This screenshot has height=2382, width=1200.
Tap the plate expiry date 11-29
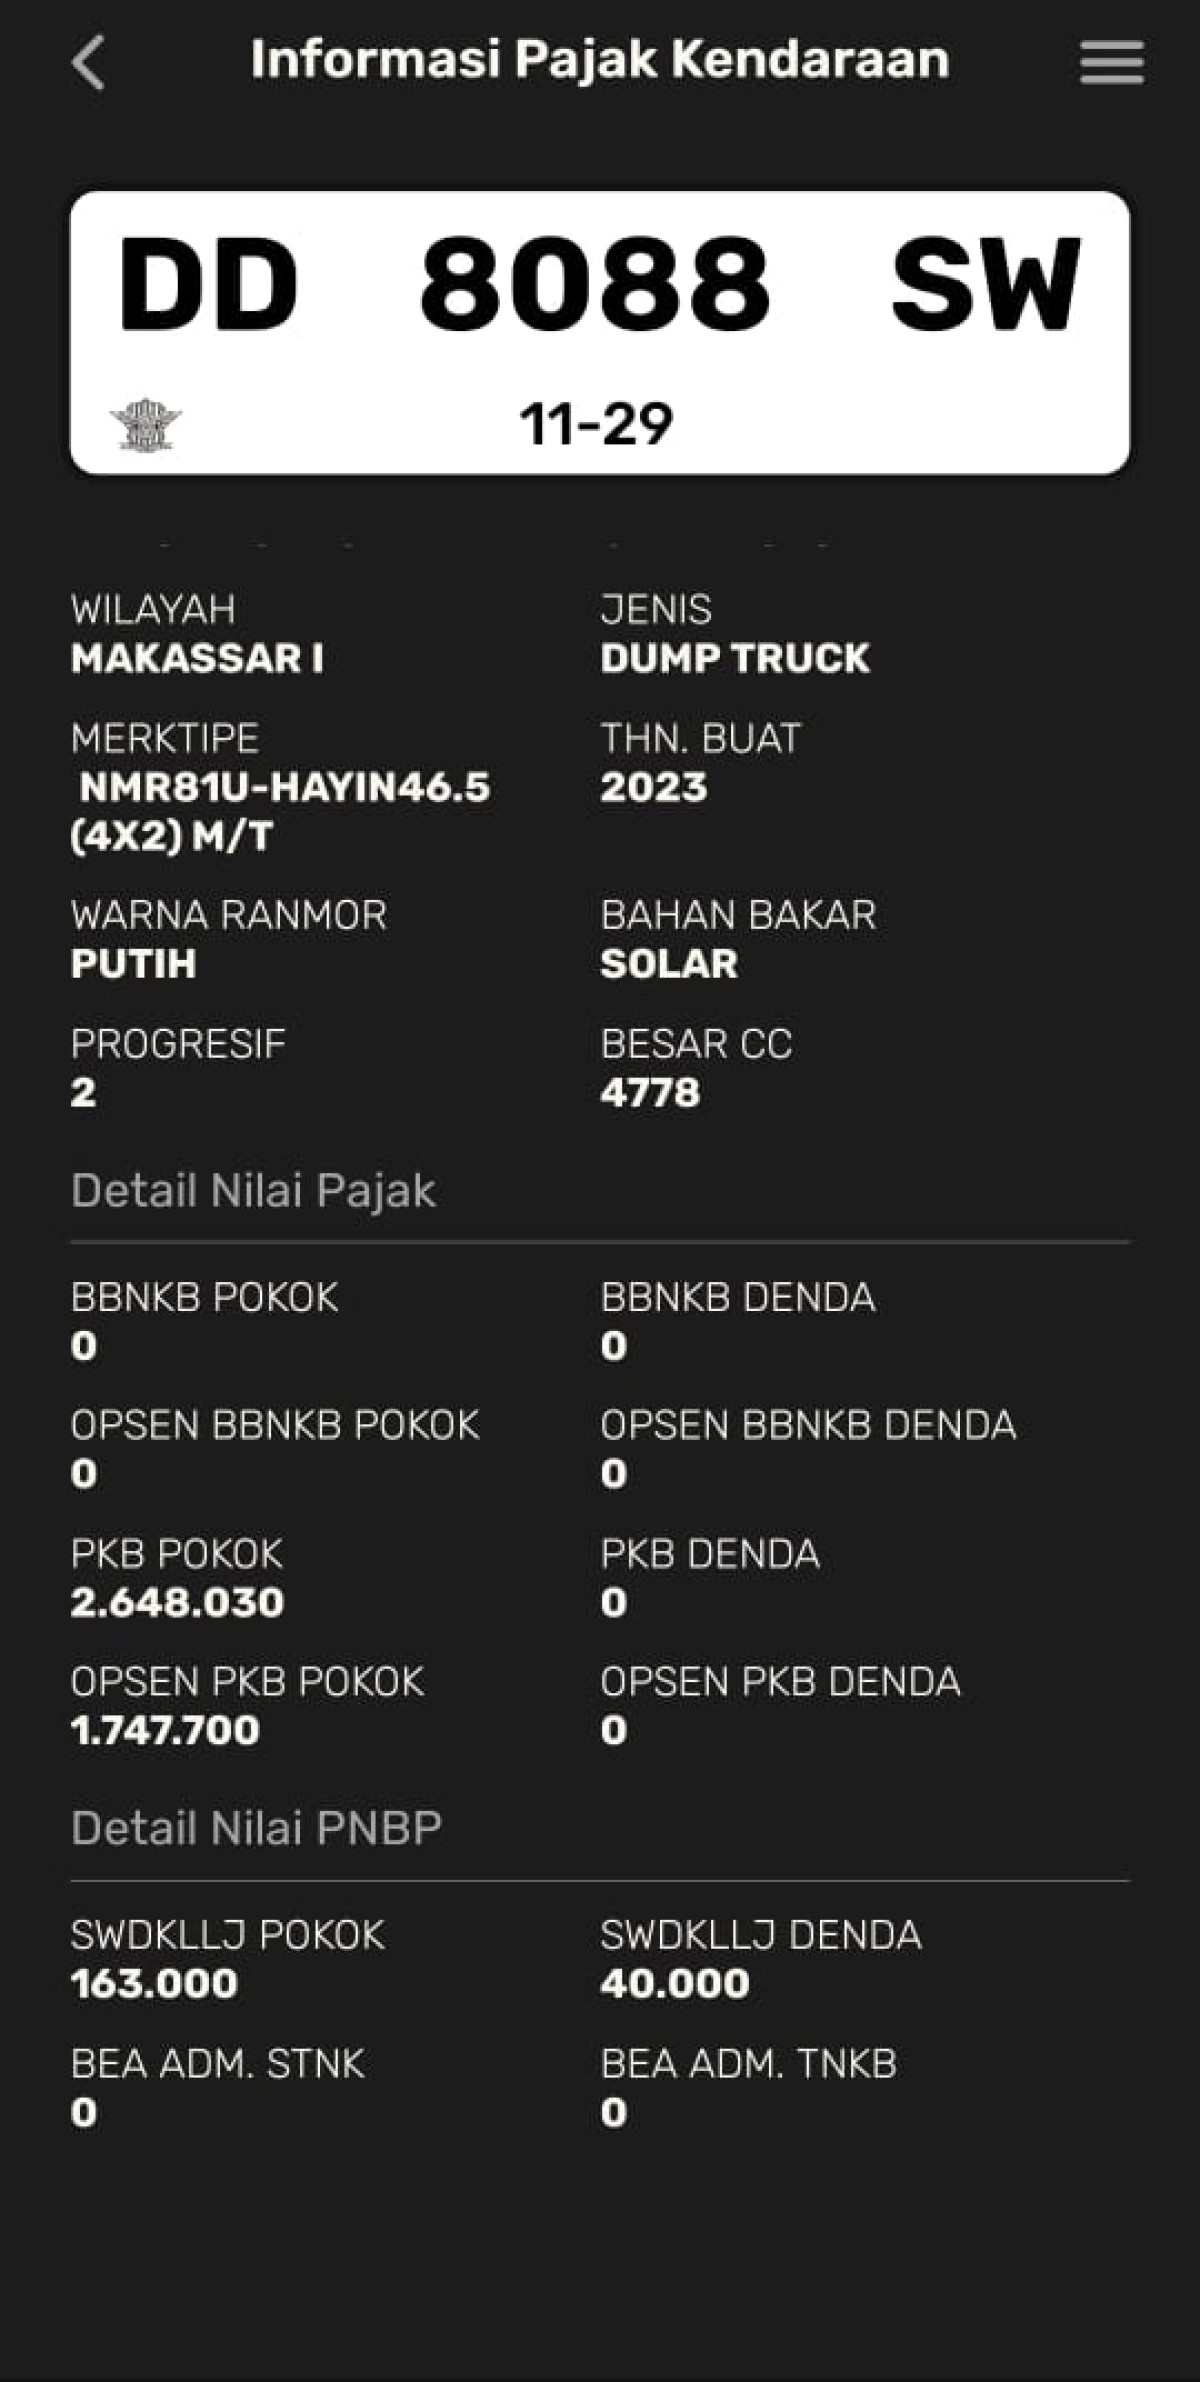(x=596, y=424)
